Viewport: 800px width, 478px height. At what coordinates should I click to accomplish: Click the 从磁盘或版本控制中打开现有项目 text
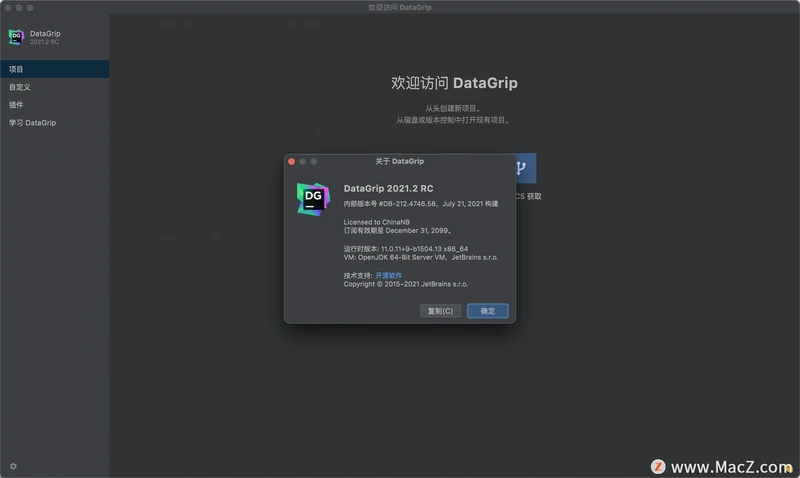[453, 120]
